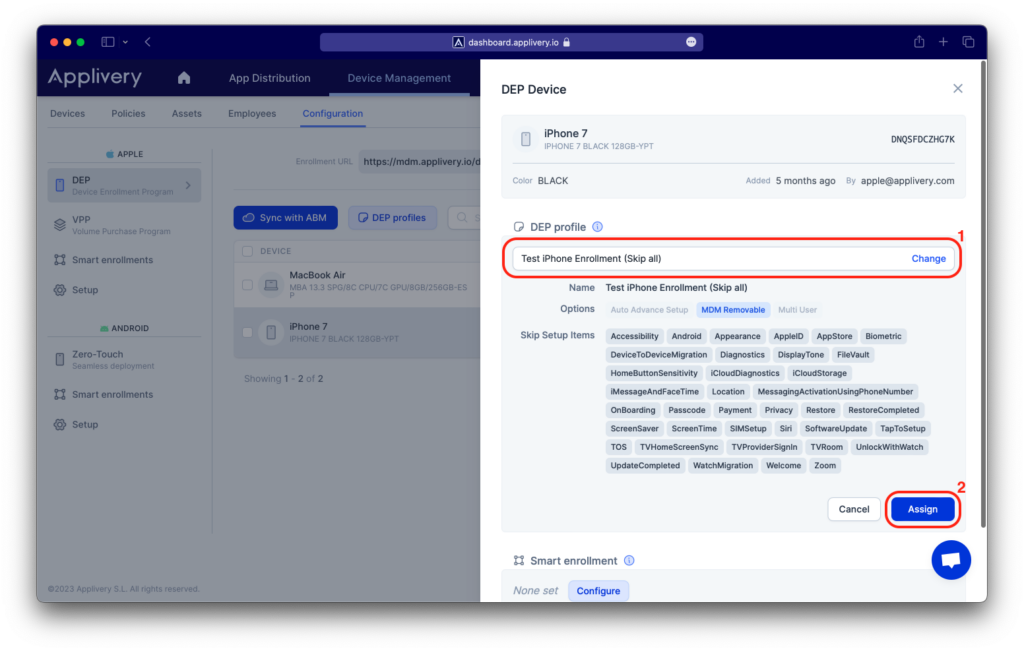Open the DEP profile selector field
Screen dimensions: 1024x651
[733, 259]
